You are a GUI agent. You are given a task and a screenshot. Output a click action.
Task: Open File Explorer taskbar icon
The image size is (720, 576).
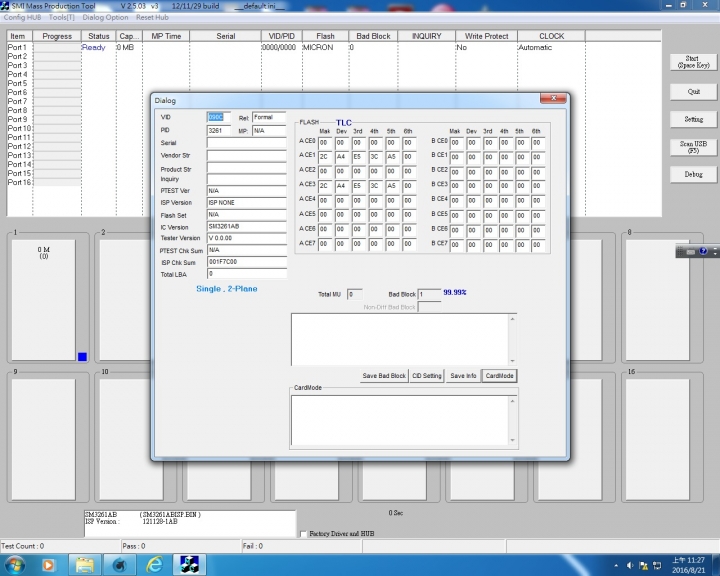click(x=85, y=565)
